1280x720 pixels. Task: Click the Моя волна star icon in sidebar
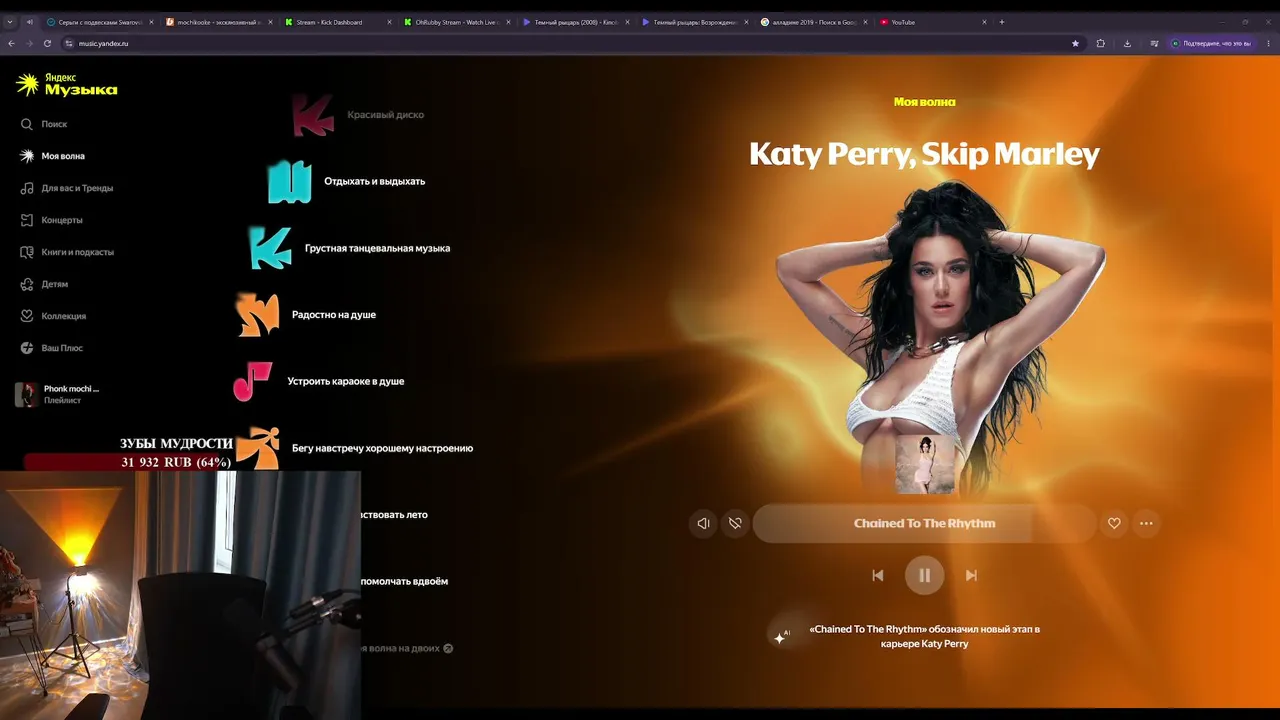pyautogui.click(x=27, y=156)
